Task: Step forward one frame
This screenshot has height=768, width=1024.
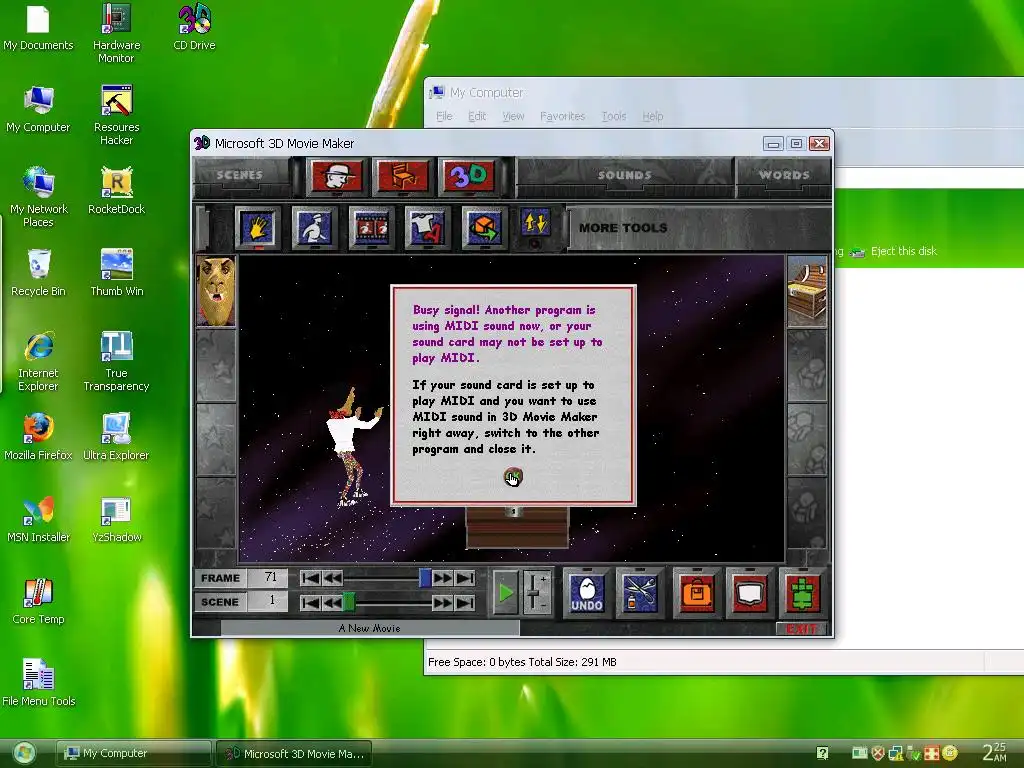Action: [442, 578]
